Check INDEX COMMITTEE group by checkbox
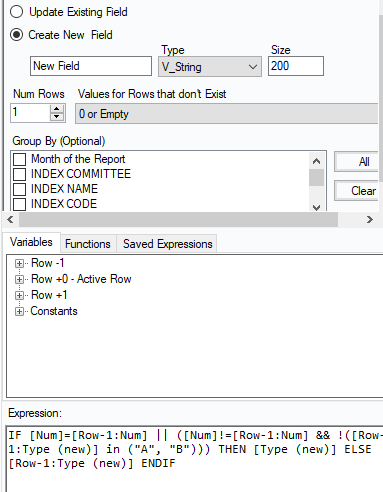 pyautogui.click(x=19, y=174)
